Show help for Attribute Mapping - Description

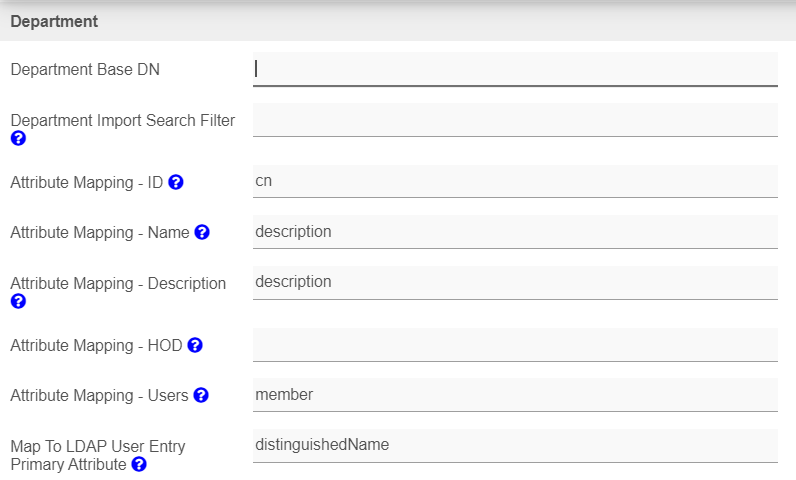[18, 301]
